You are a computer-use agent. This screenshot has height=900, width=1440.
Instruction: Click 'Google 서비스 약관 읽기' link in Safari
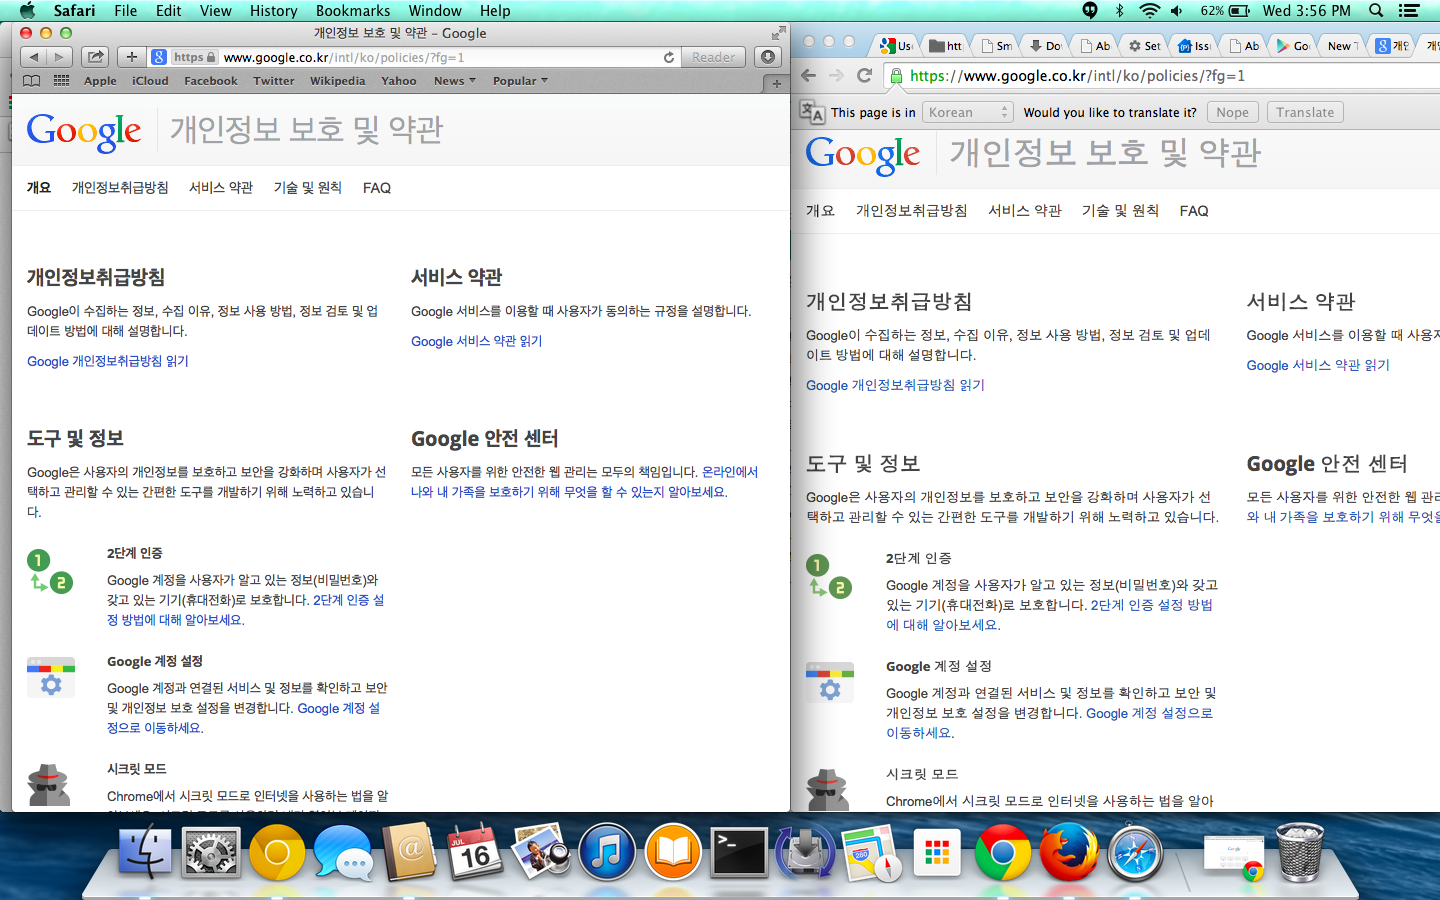(477, 341)
